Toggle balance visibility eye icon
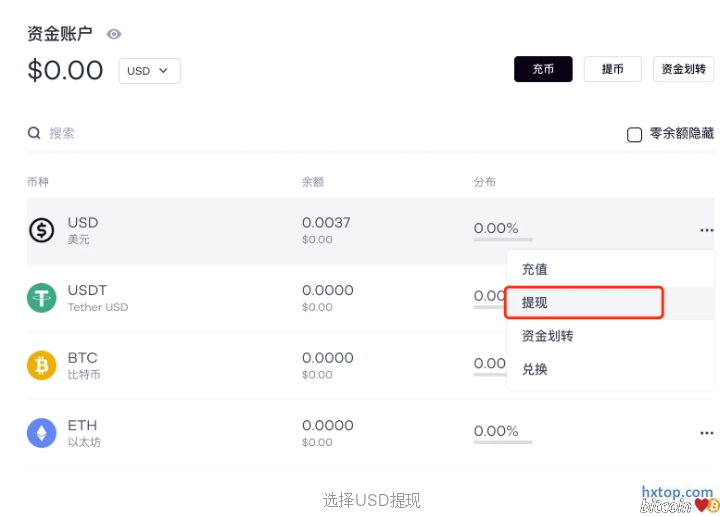The image size is (720, 516). (x=114, y=34)
